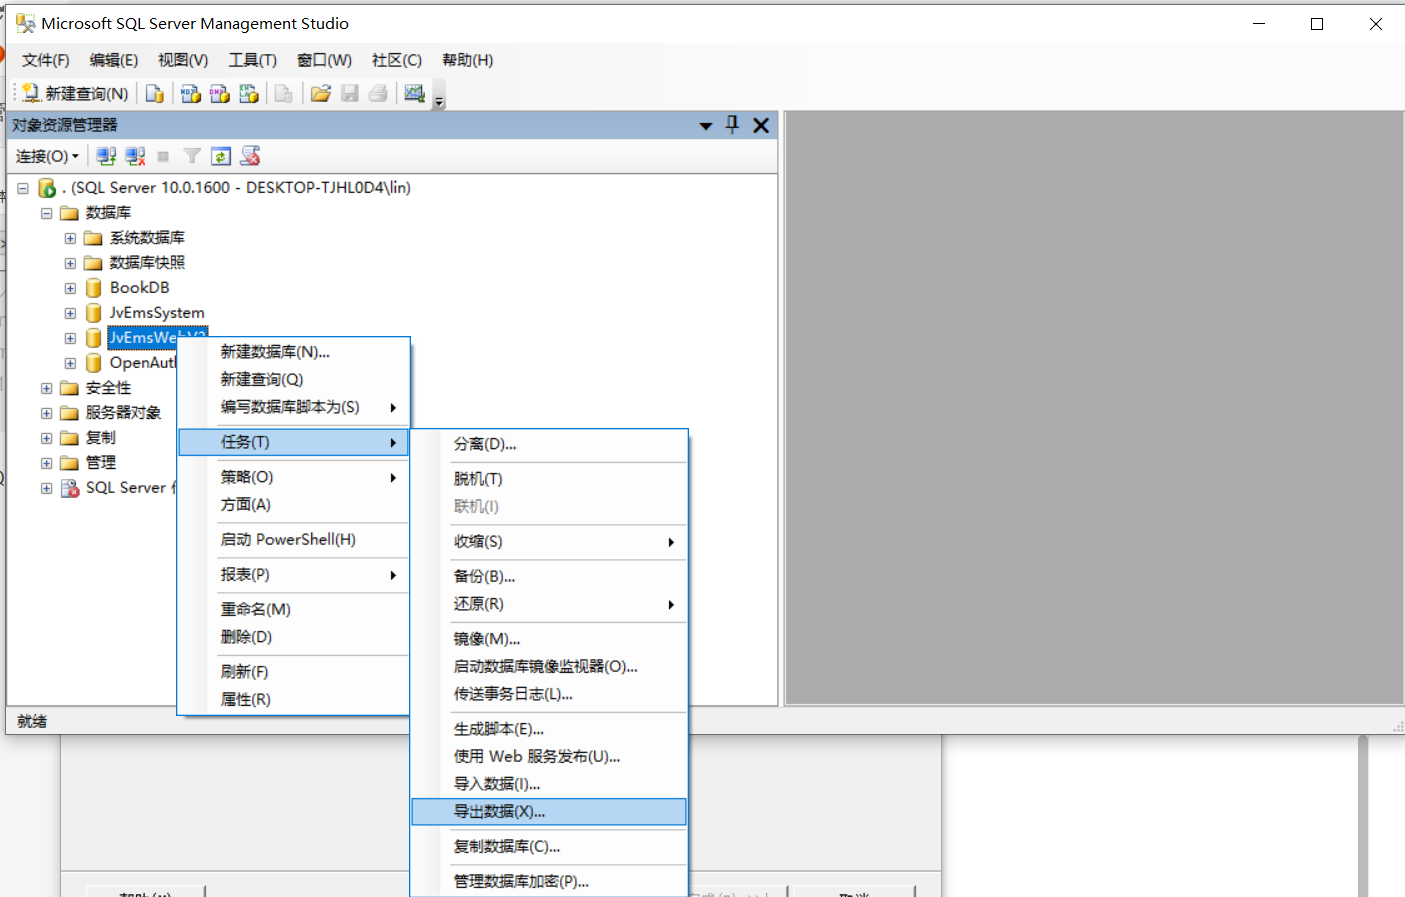This screenshot has height=897, width=1405.
Task: Open the Object Explorer window options arrow
Action: [x=706, y=125]
